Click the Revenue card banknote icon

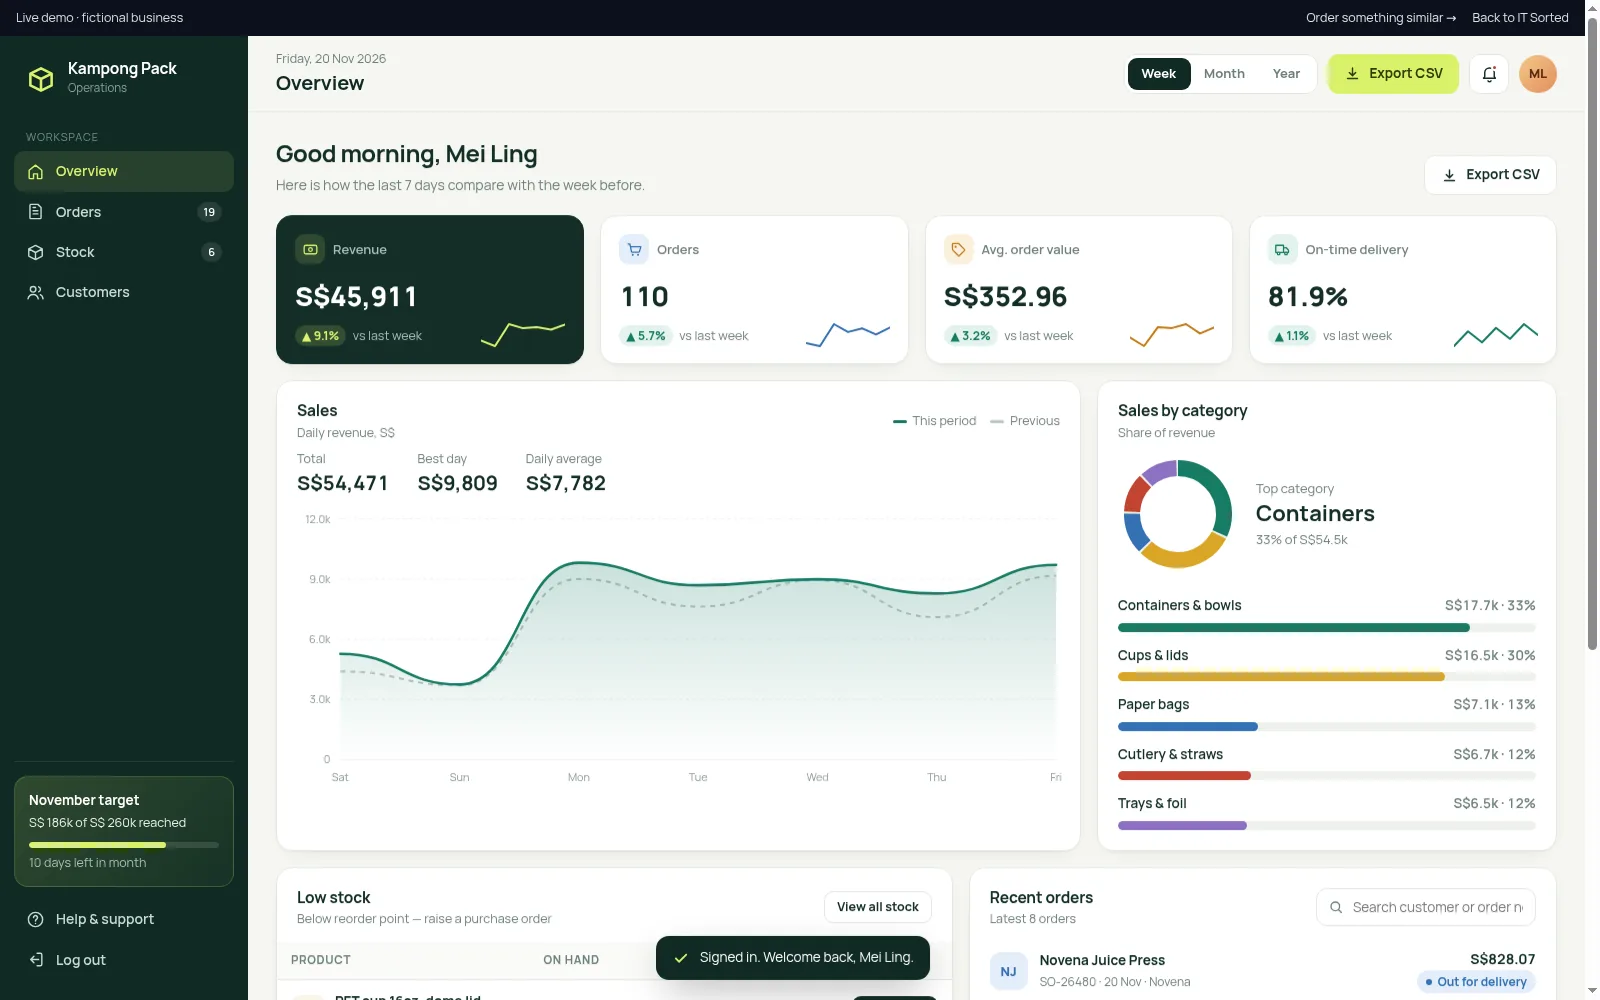pos(311,249)
